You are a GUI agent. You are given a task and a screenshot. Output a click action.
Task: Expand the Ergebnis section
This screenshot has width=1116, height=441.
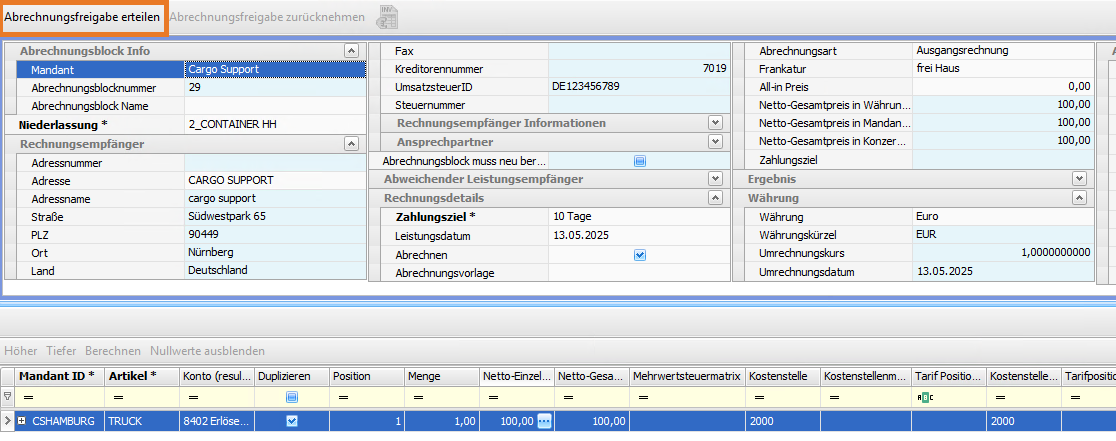click(1079, 178)
